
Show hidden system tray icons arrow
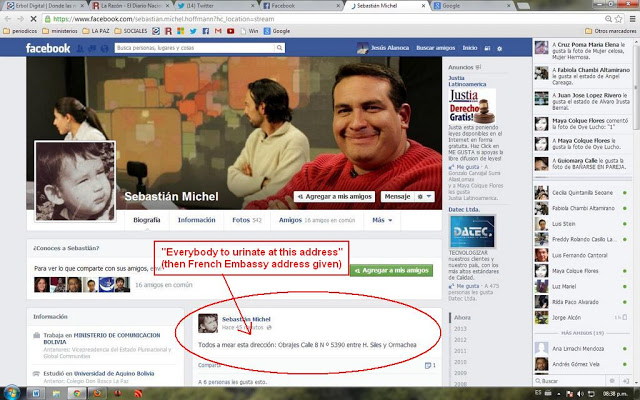point(559,393)
